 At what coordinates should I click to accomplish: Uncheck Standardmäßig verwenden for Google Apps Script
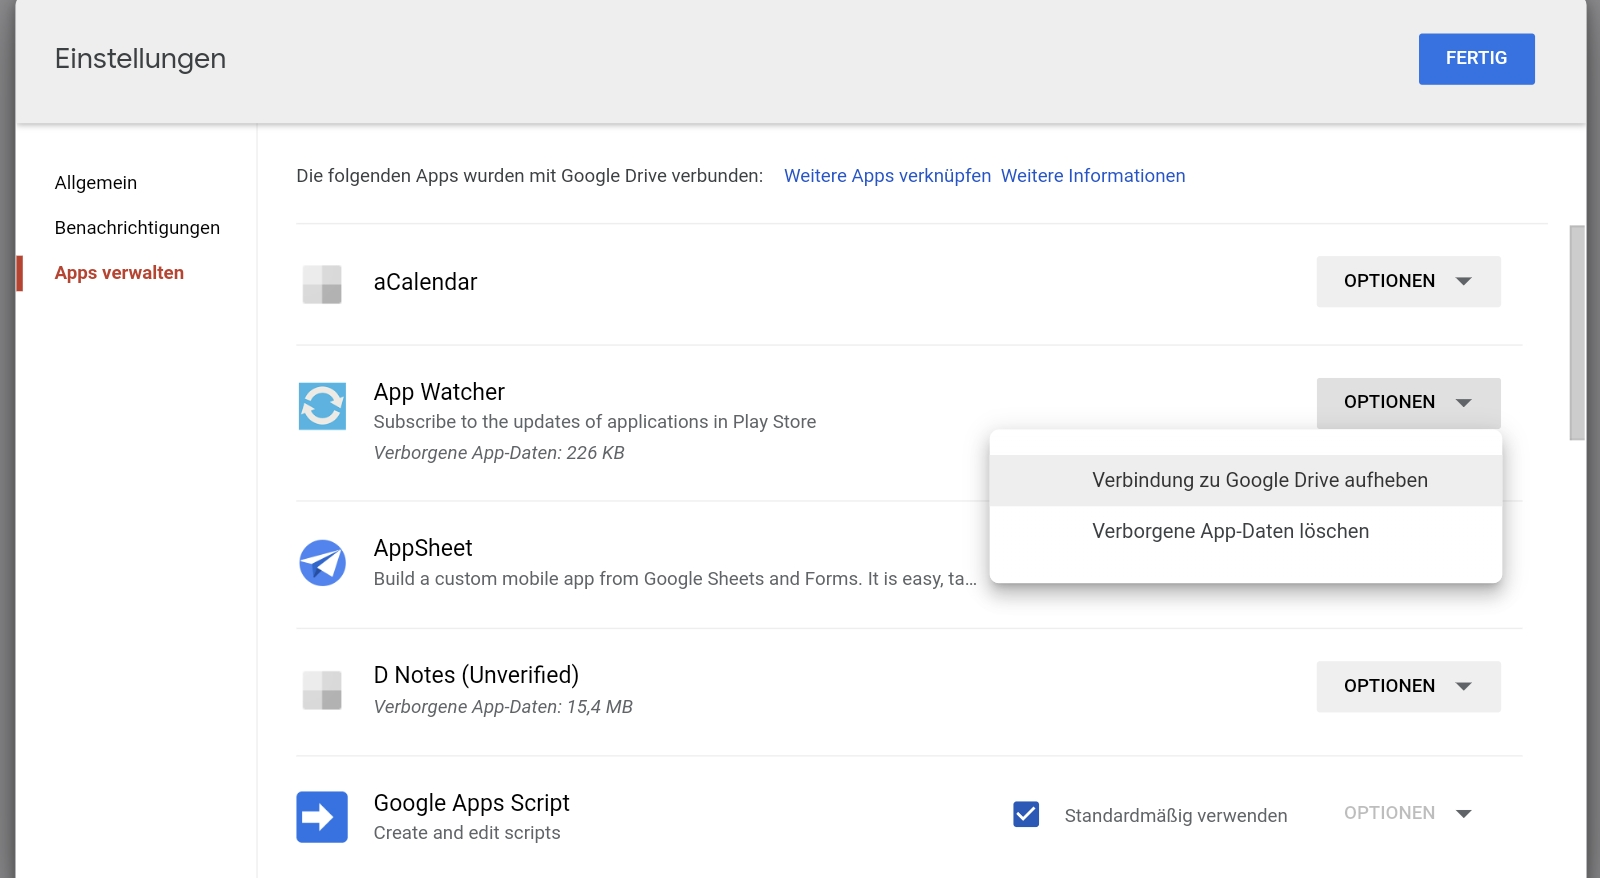point(1026,814)
